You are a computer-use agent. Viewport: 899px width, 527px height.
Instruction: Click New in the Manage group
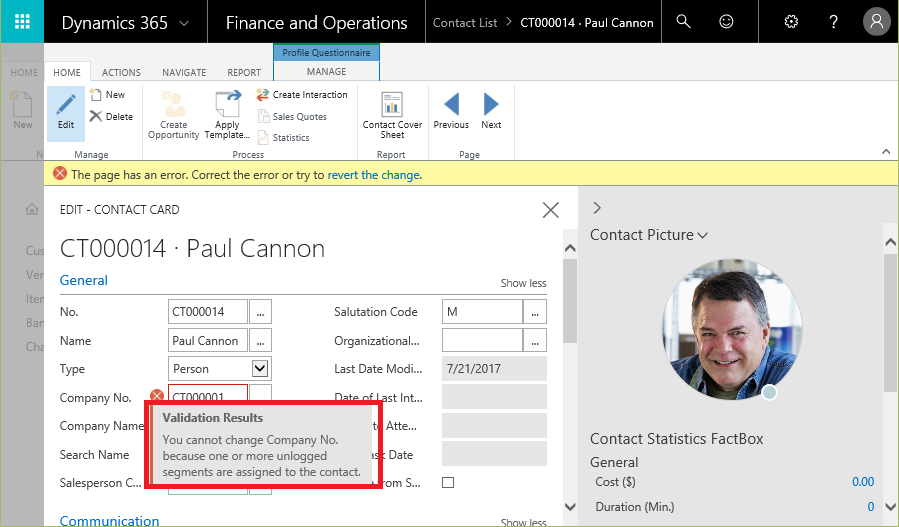click(x=108, y=95)
